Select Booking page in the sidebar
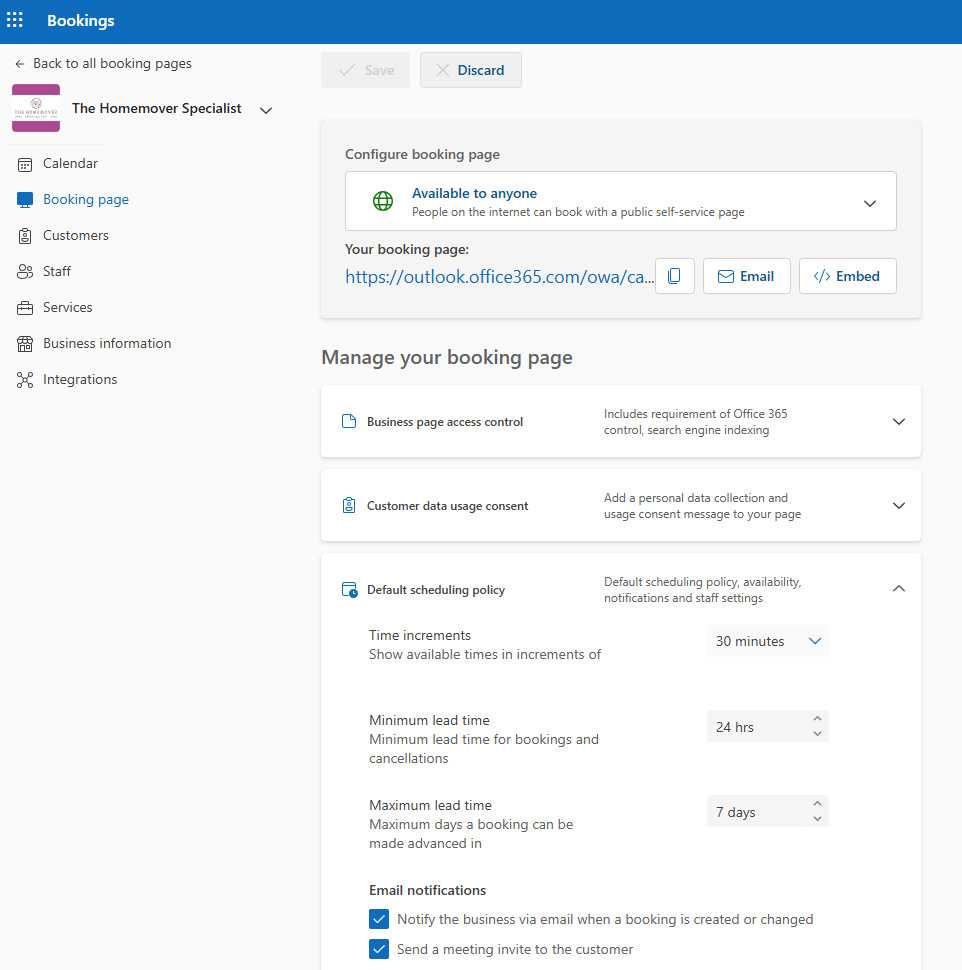This screenshot has width=962, height=970. 86,199
